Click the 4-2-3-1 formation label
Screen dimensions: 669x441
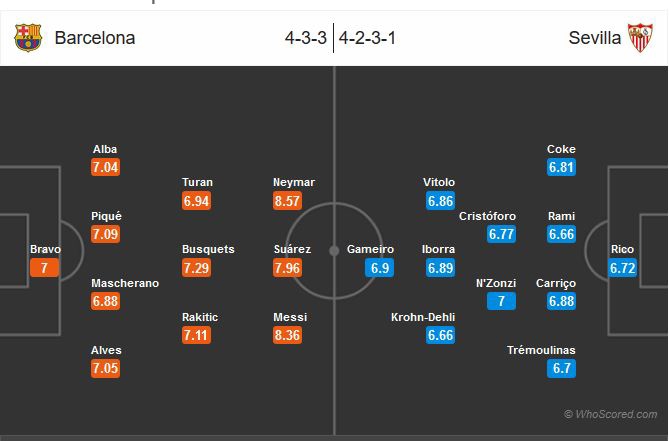tap(367, 38)
